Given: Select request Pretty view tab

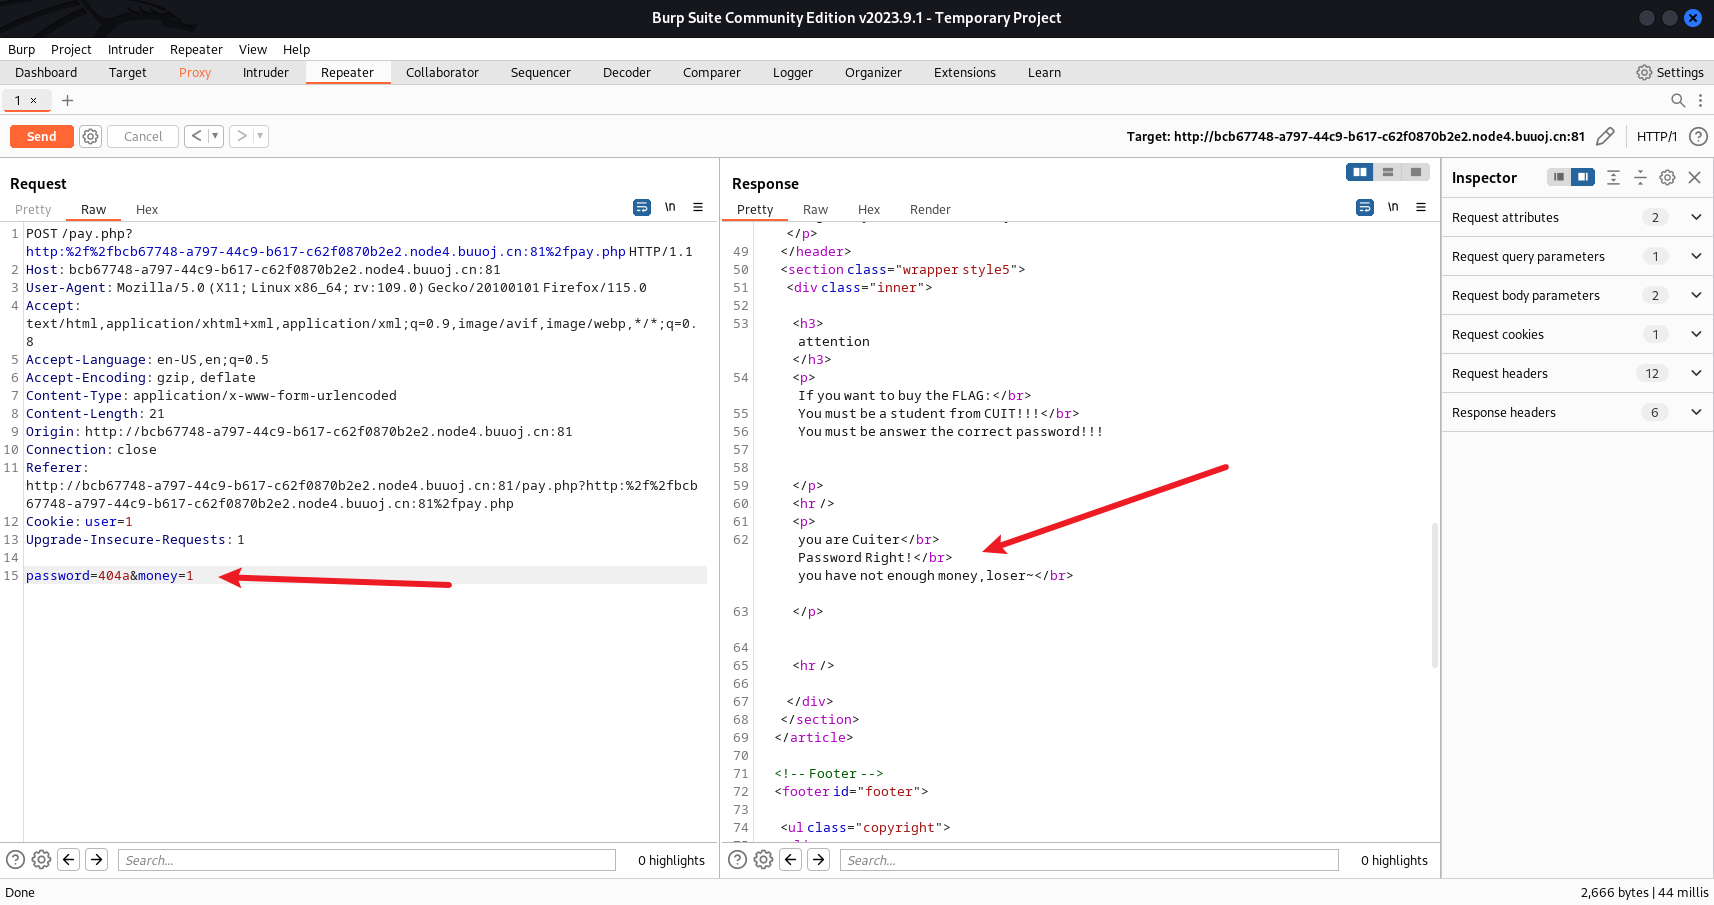Looking at the screenshot, I should tap(33, 209).
